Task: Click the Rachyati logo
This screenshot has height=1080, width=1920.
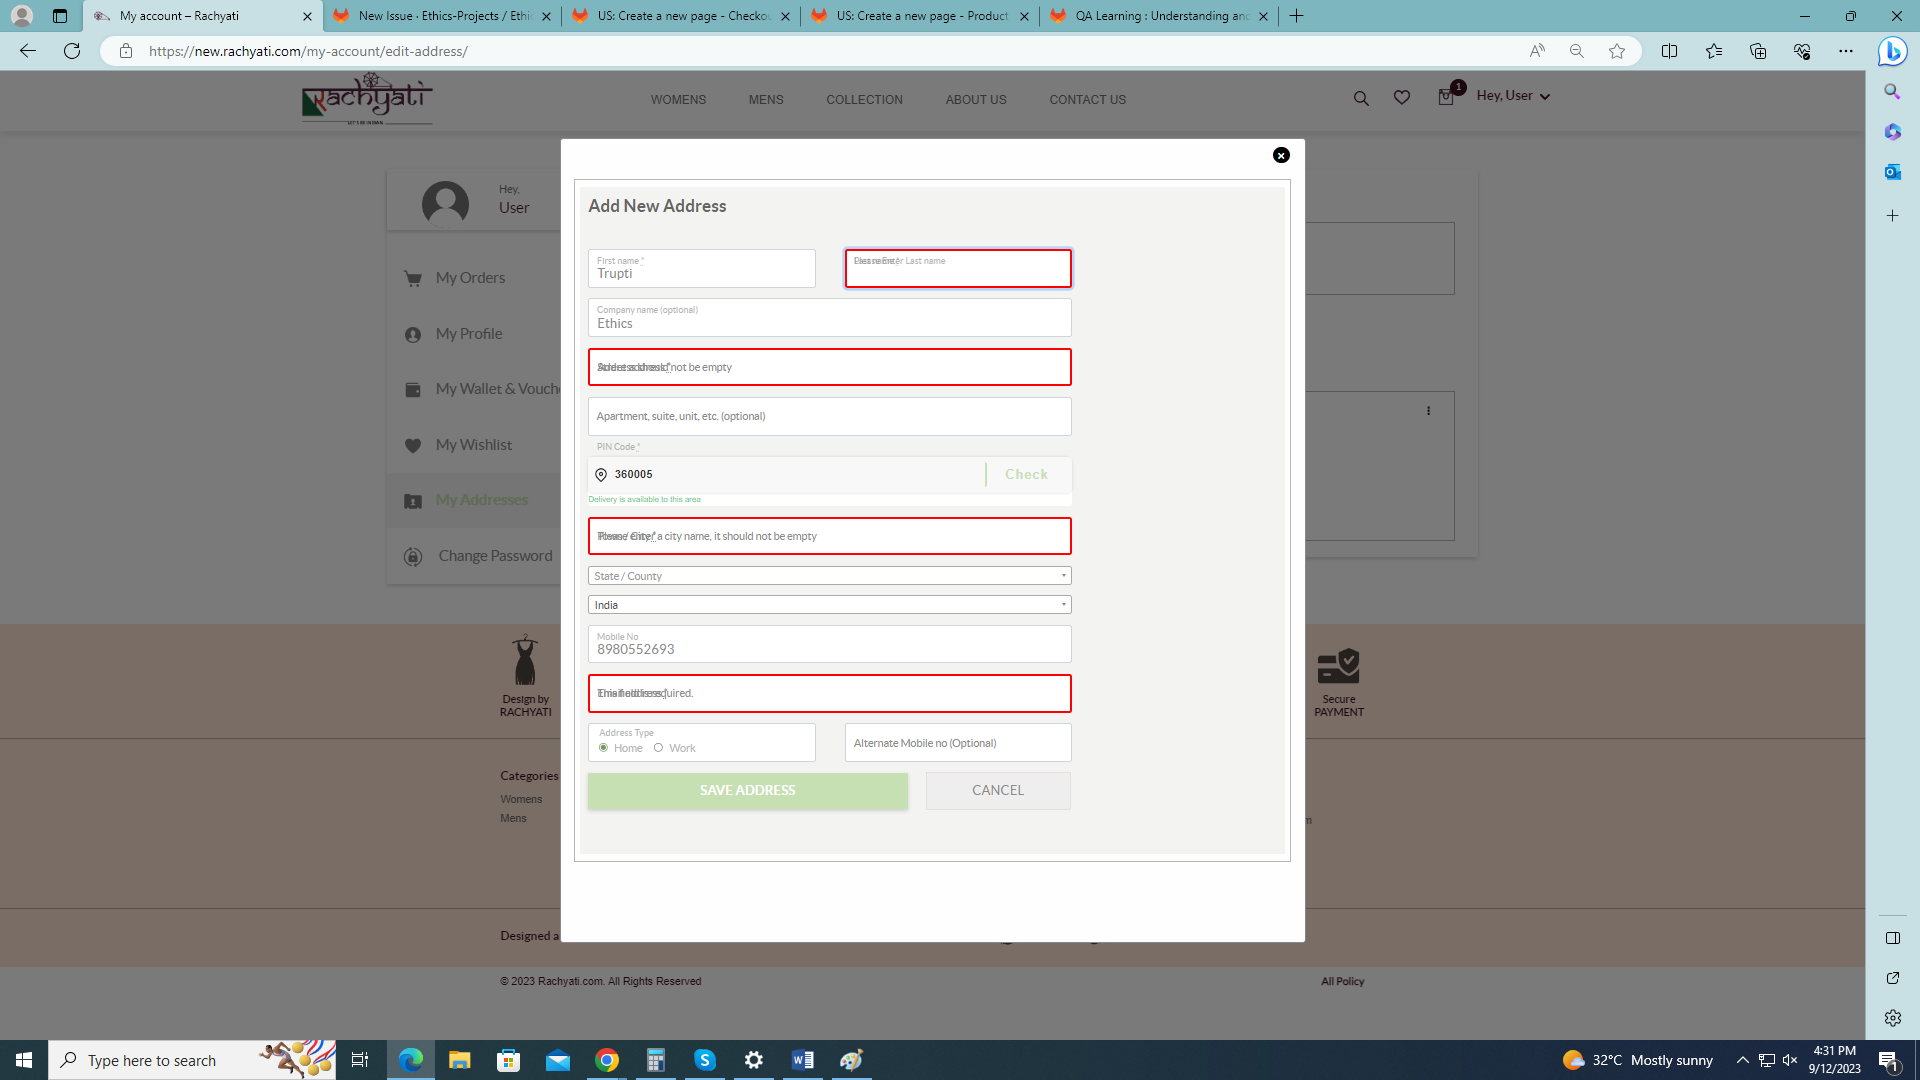Action: point(367,98)
